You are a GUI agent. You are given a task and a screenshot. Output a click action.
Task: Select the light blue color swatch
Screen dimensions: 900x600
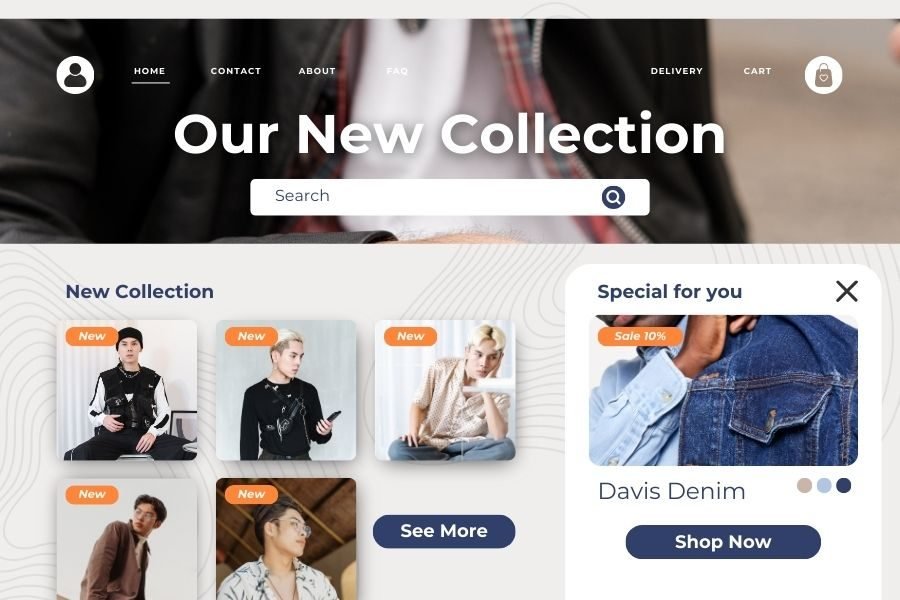tap(824, 485)
